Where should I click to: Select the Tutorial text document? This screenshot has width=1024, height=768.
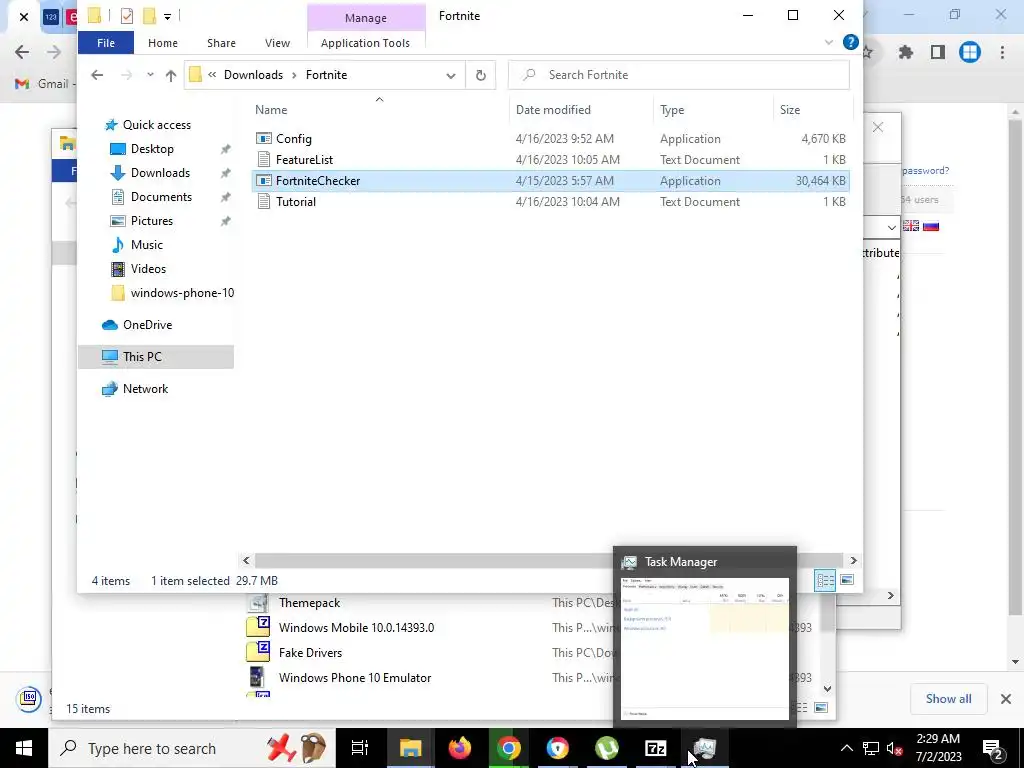pyautogui.click(x=551, y=202)
